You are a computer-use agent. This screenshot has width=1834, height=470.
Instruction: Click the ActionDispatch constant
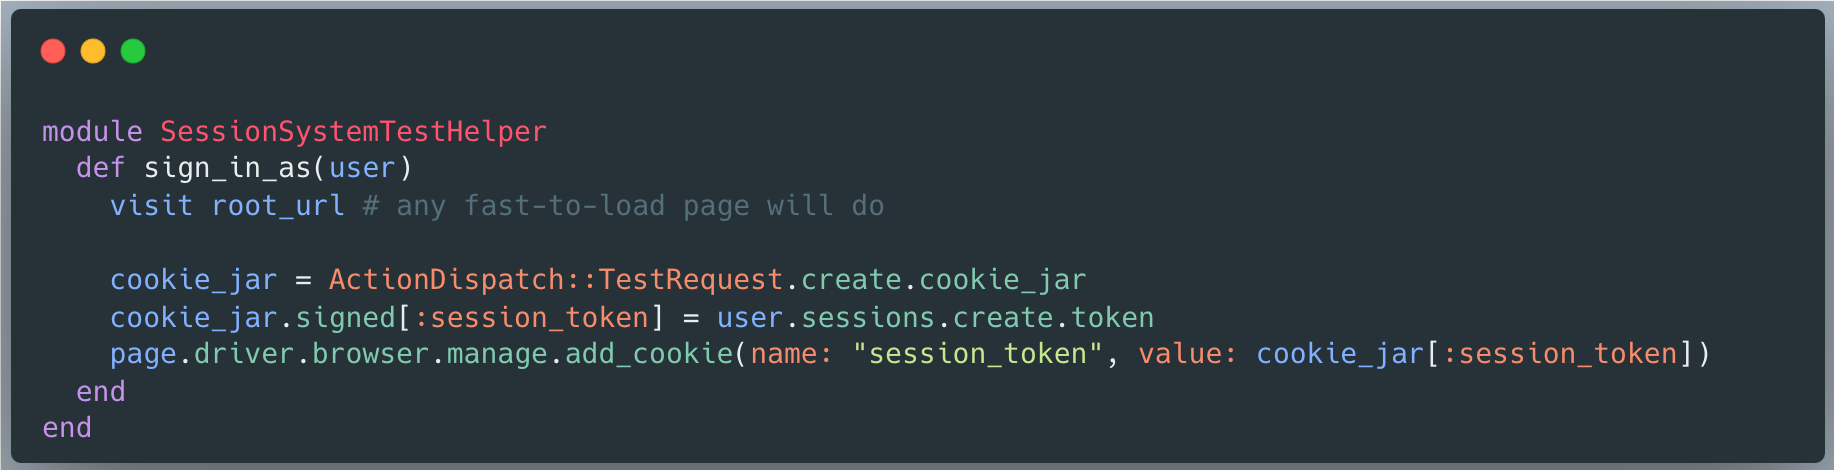point(446,280)
